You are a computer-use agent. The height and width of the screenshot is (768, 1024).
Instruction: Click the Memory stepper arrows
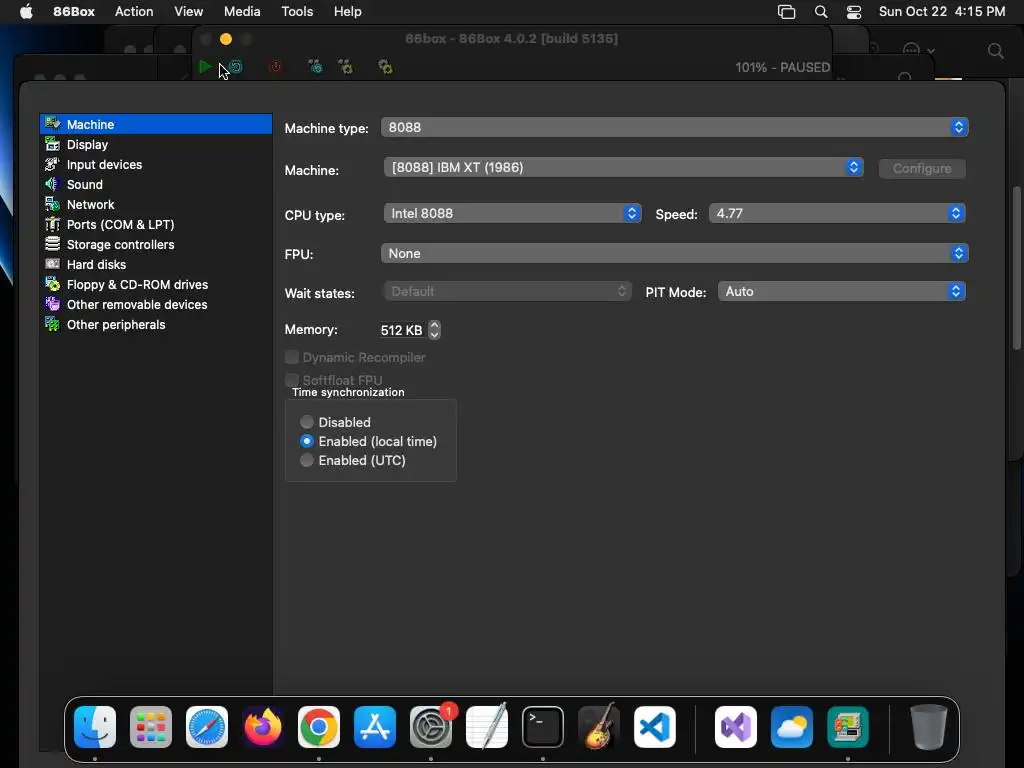point(434,330)
